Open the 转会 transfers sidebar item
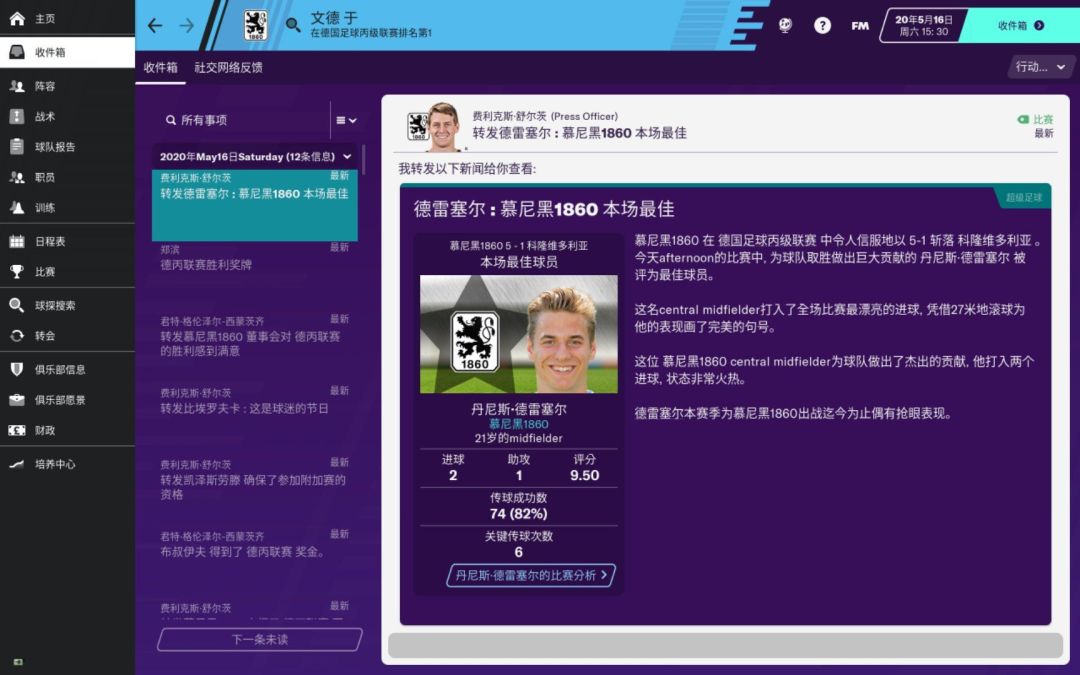Screen dimensions: 1080x675 click(67, 335)
